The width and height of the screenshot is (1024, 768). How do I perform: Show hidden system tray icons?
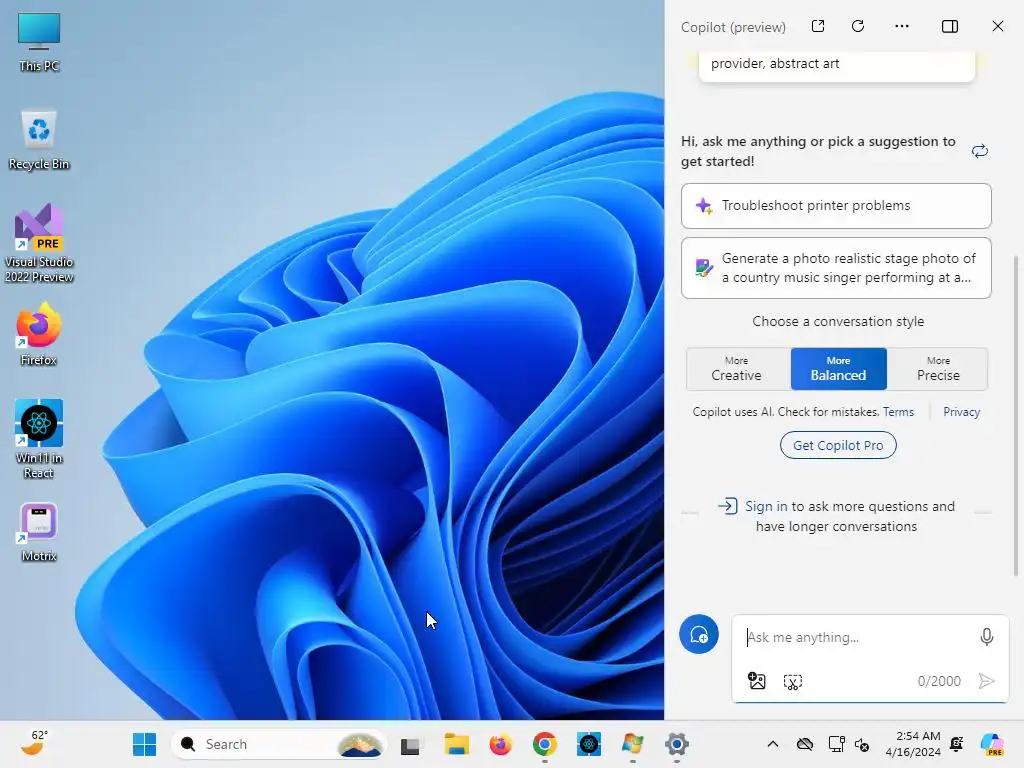pos(773,744)
